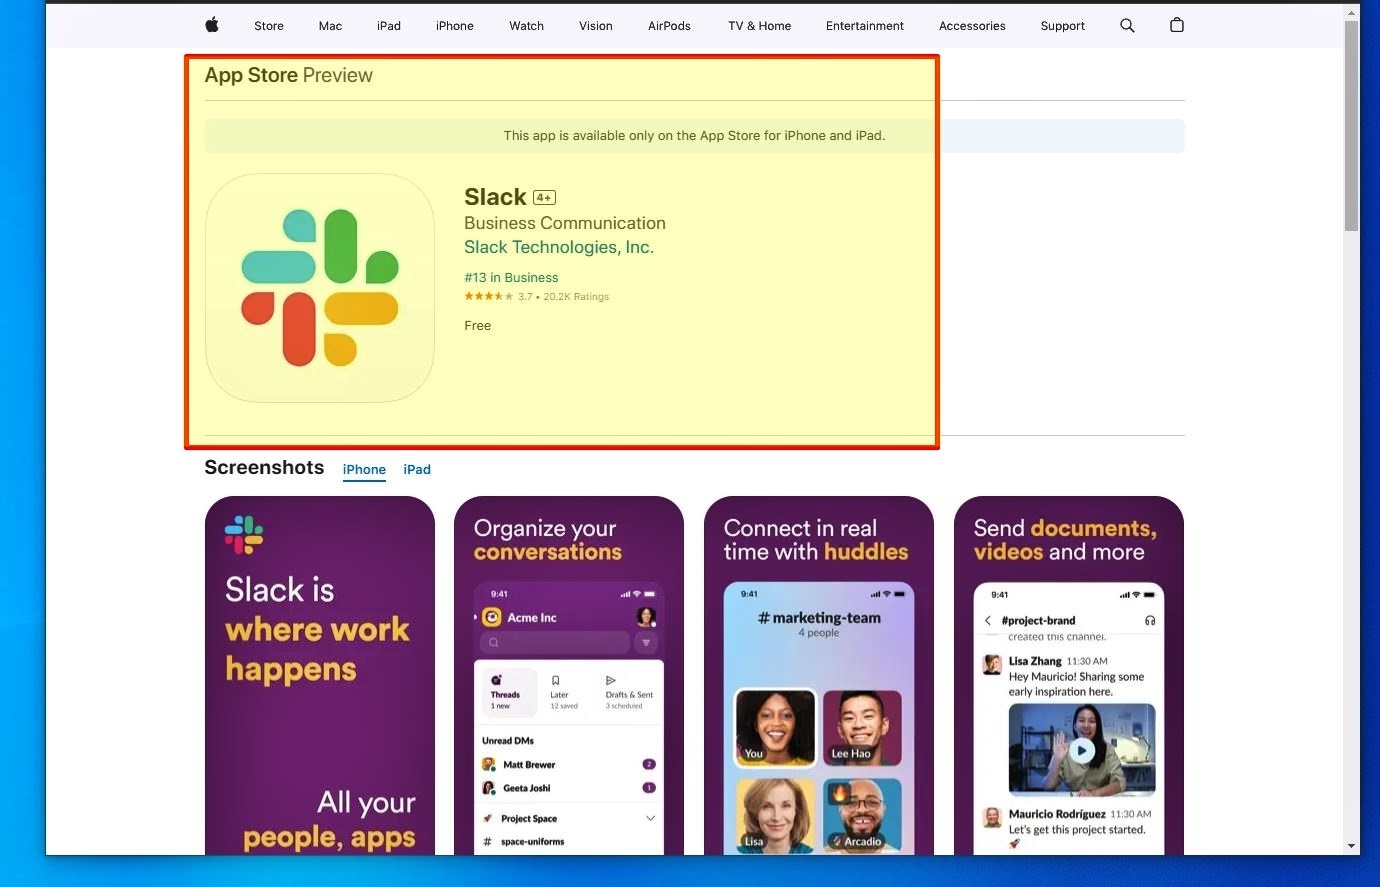Open the Mac menu
1380x887 pixels.
pyautogui.click(x=330, y=26)
